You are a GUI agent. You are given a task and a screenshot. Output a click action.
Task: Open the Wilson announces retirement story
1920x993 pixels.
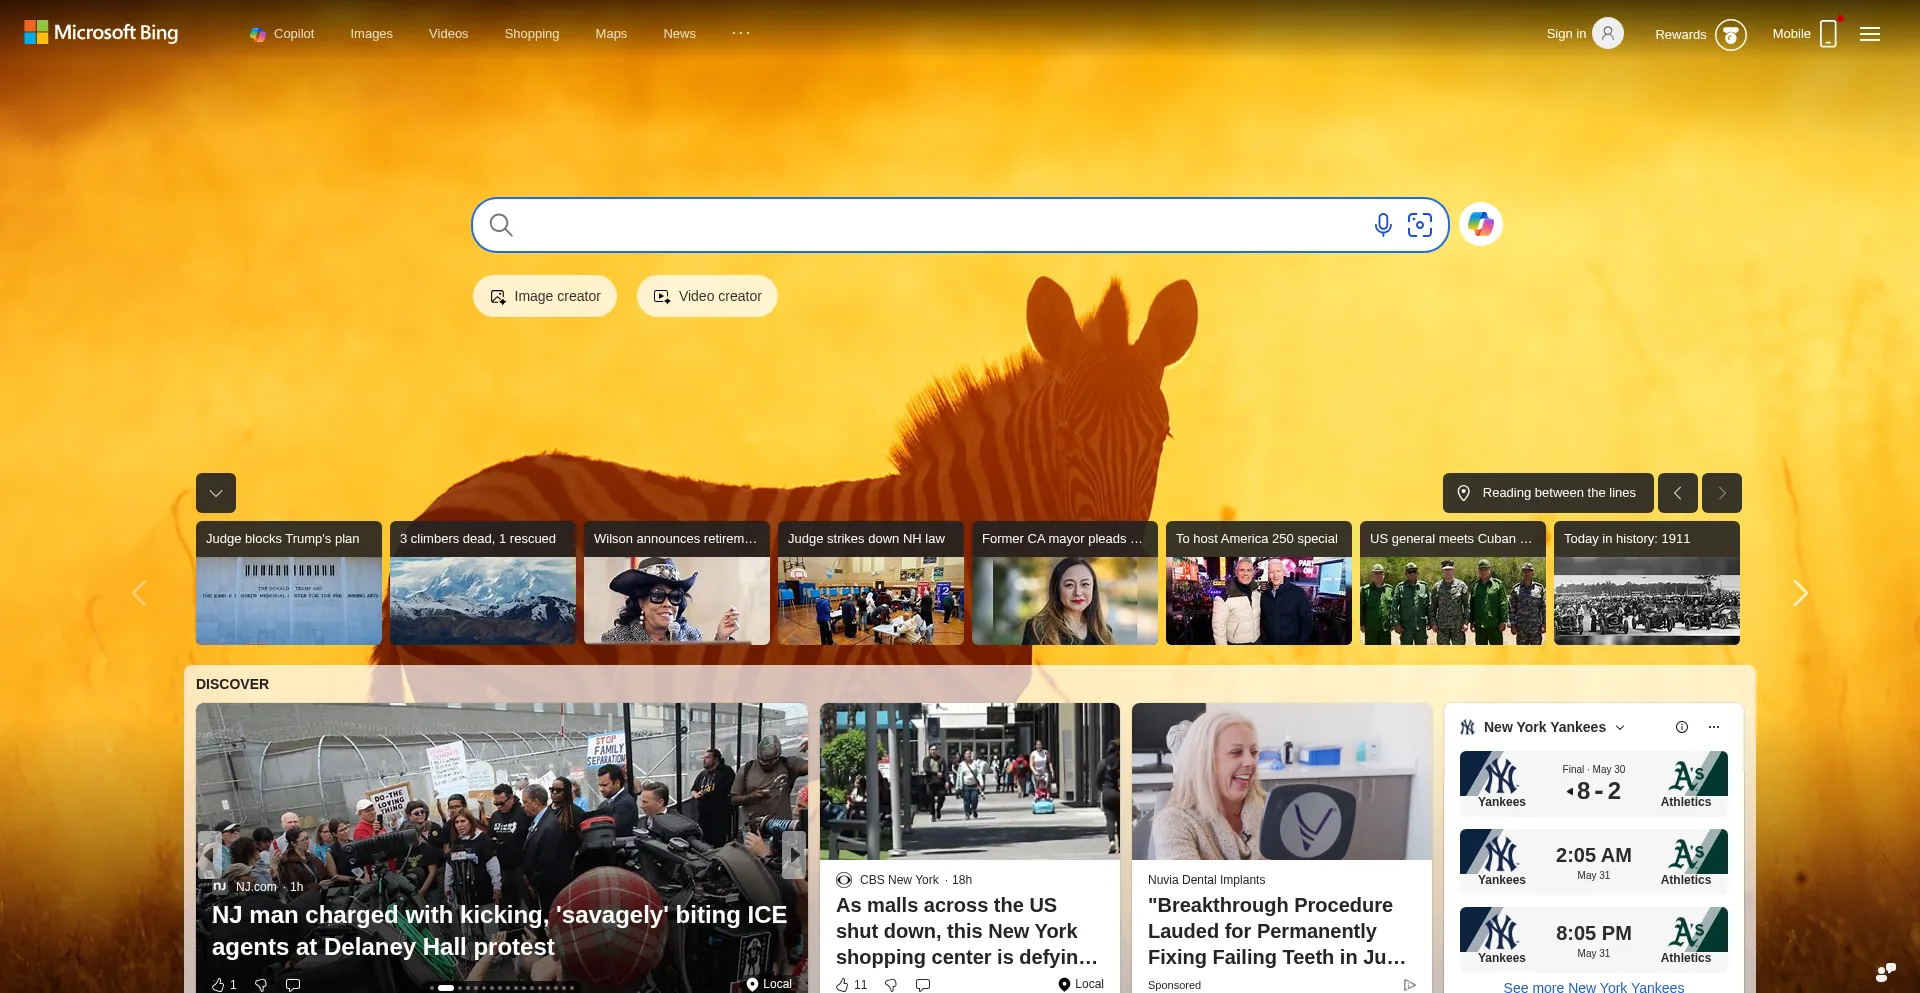pos(677,583)
